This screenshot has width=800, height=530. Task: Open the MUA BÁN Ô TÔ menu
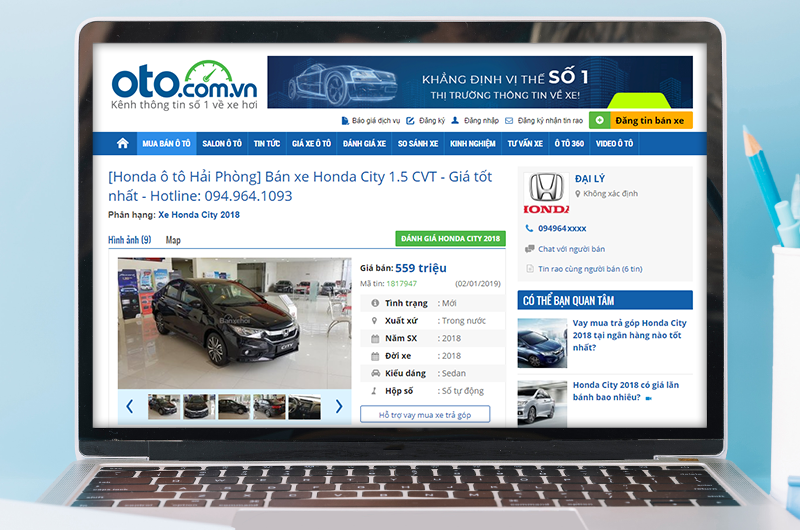click(166, 144)
